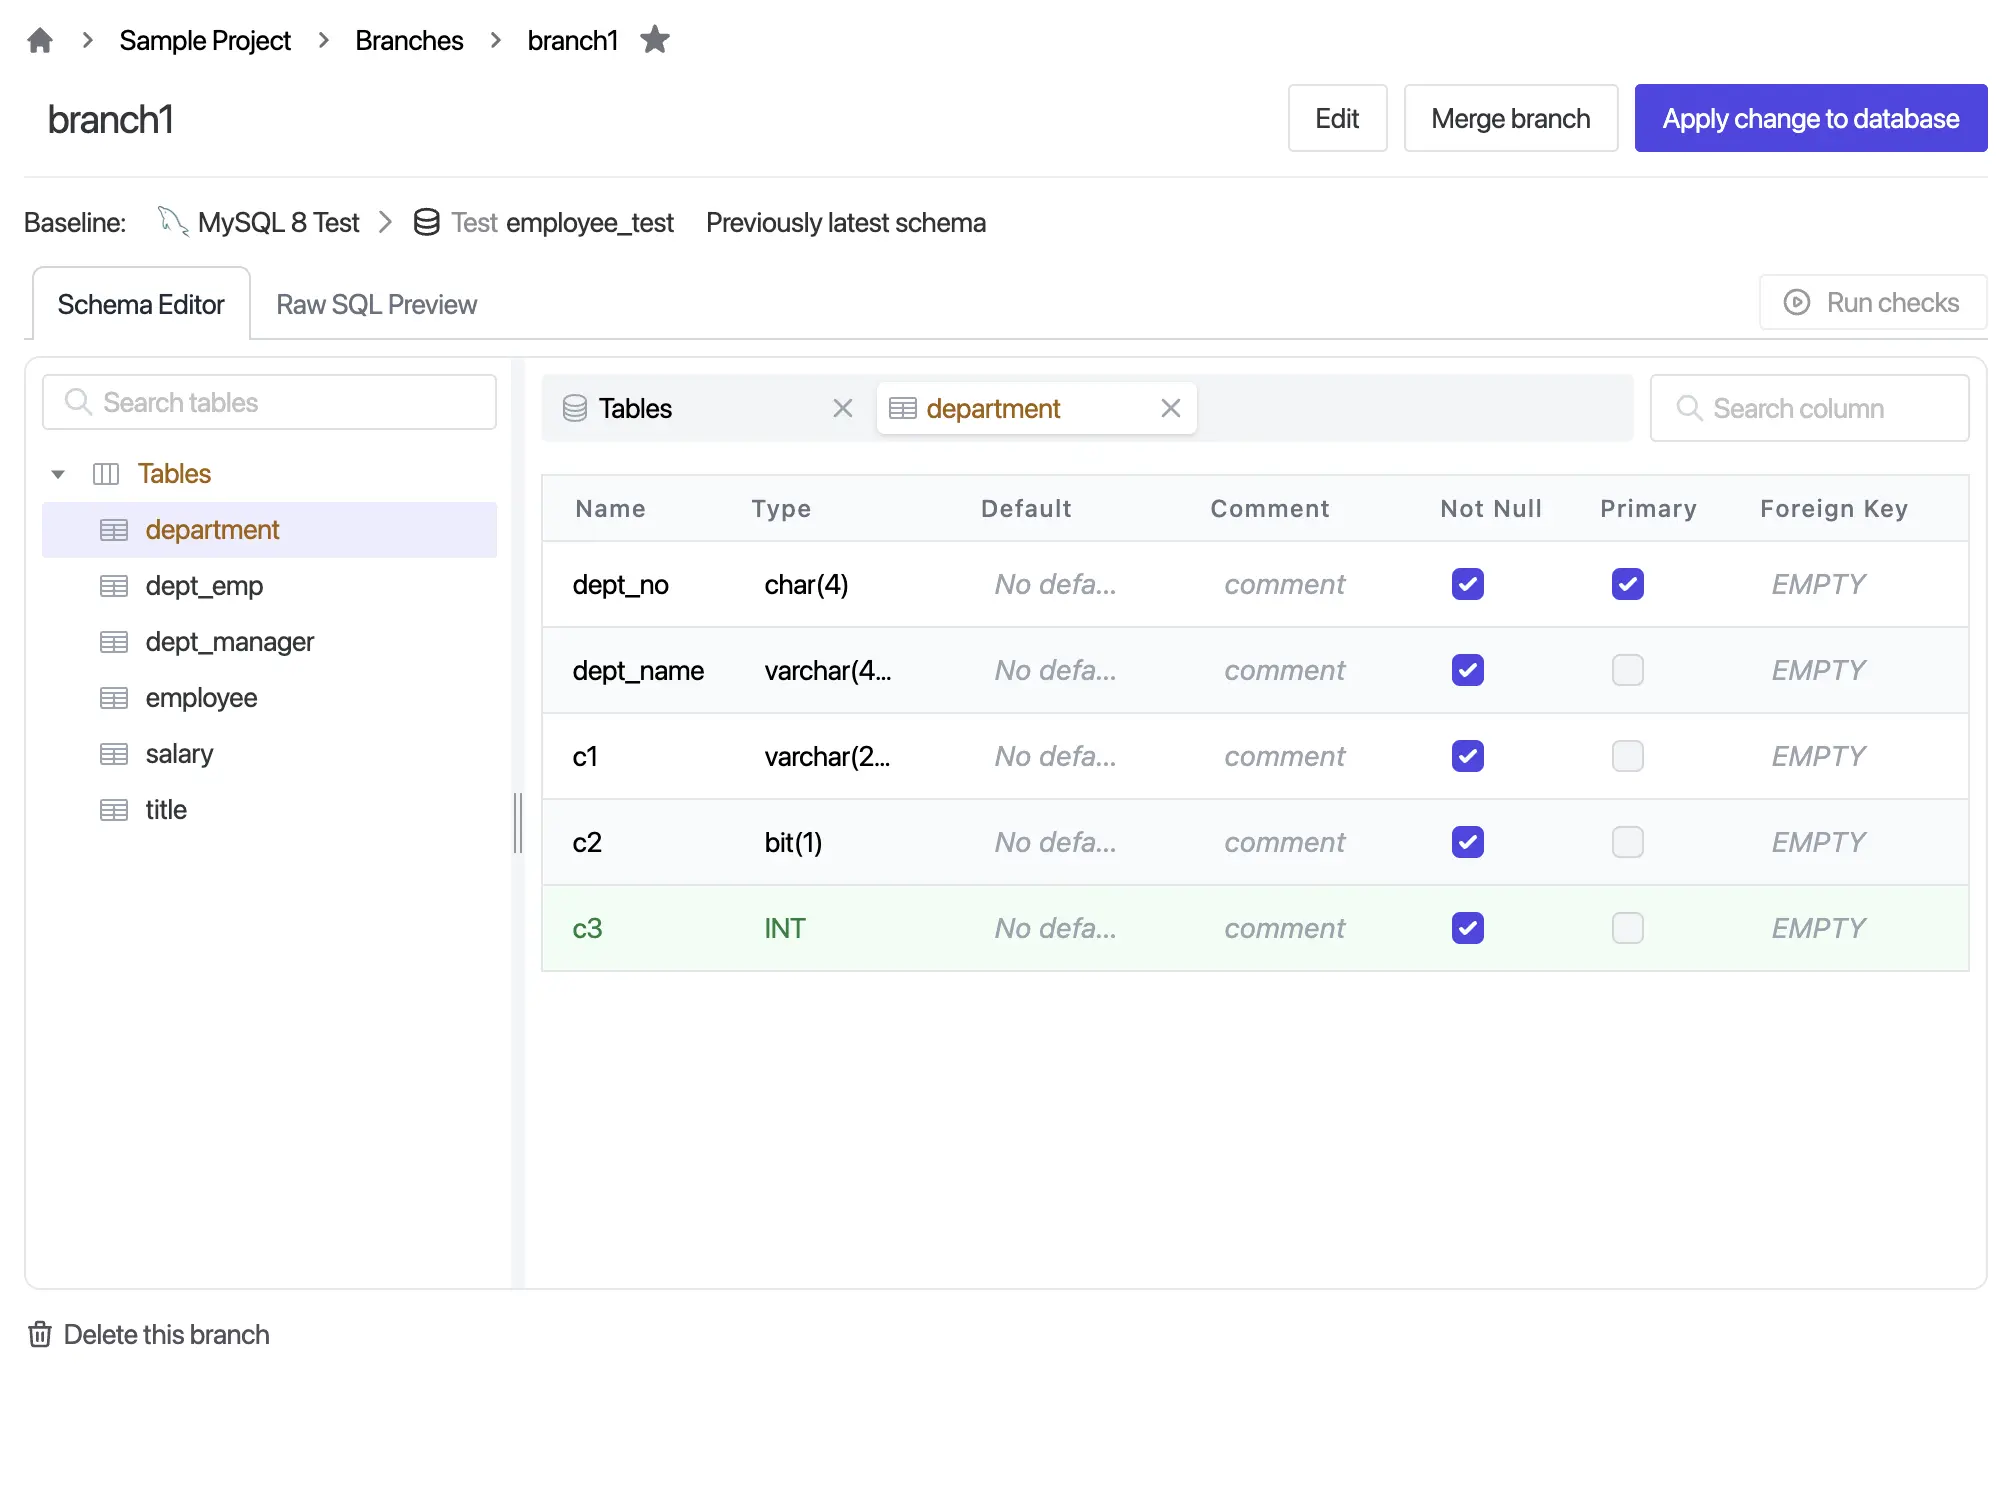This screenshot has height=1500, width=2000.
Task: Focus the Search column field
Action: [x=1809, y=408]
